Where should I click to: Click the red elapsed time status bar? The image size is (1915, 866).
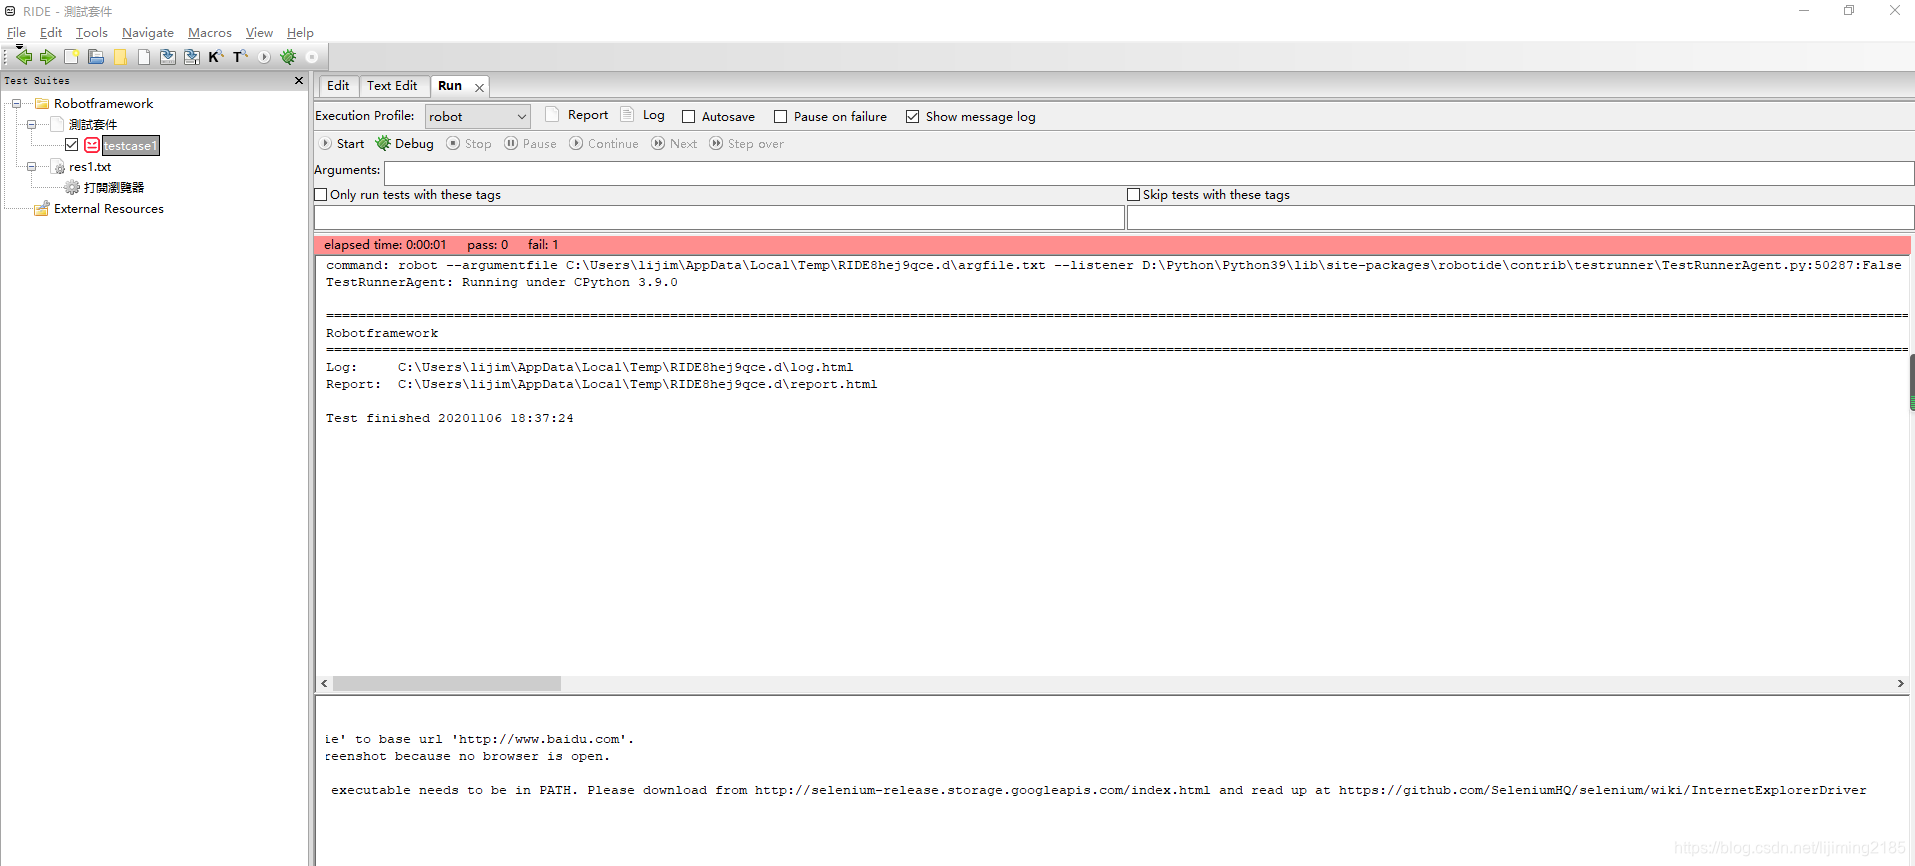point(1112,245)
